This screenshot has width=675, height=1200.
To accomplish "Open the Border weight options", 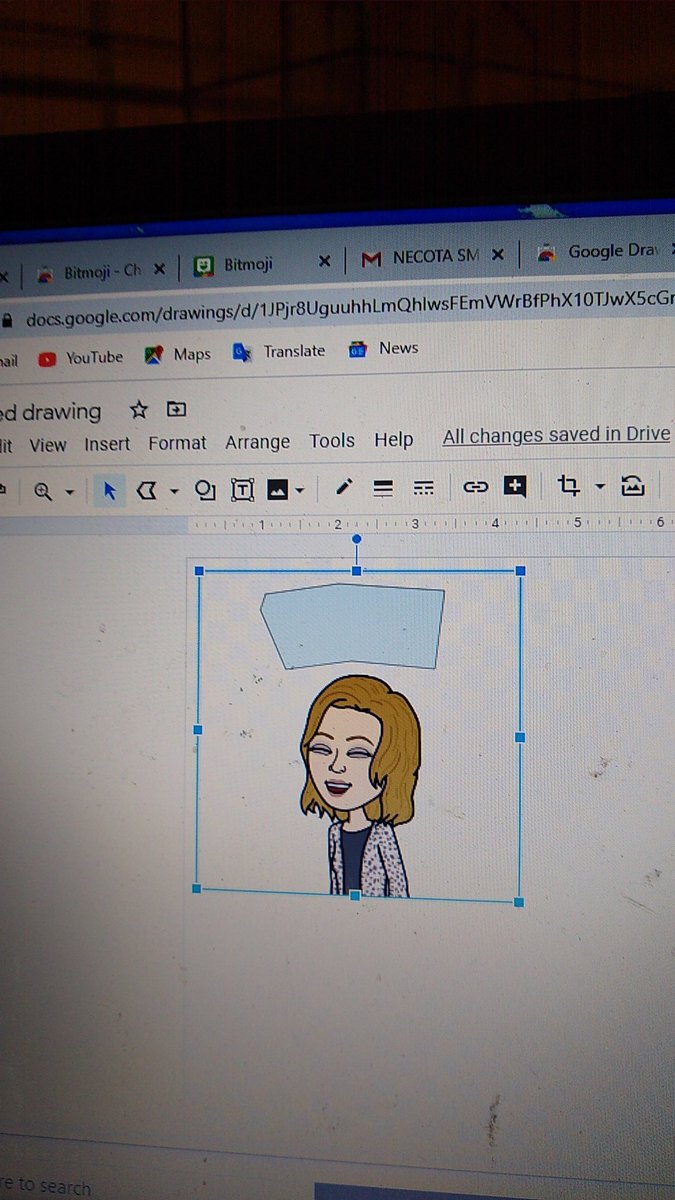I will coord(382,488).
